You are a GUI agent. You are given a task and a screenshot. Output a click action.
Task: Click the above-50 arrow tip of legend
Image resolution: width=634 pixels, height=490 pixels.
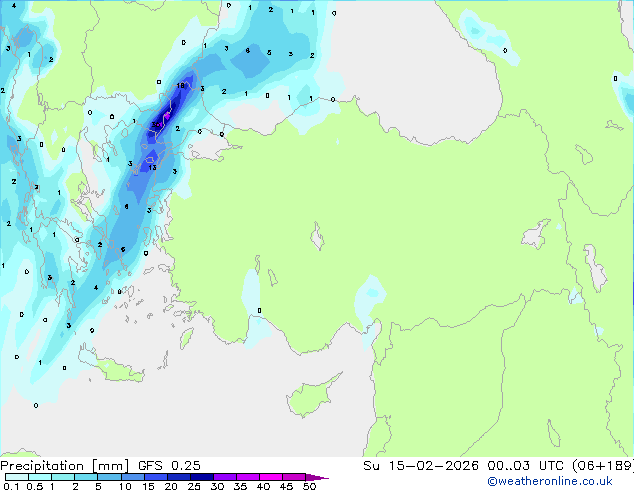click(317, 477)
